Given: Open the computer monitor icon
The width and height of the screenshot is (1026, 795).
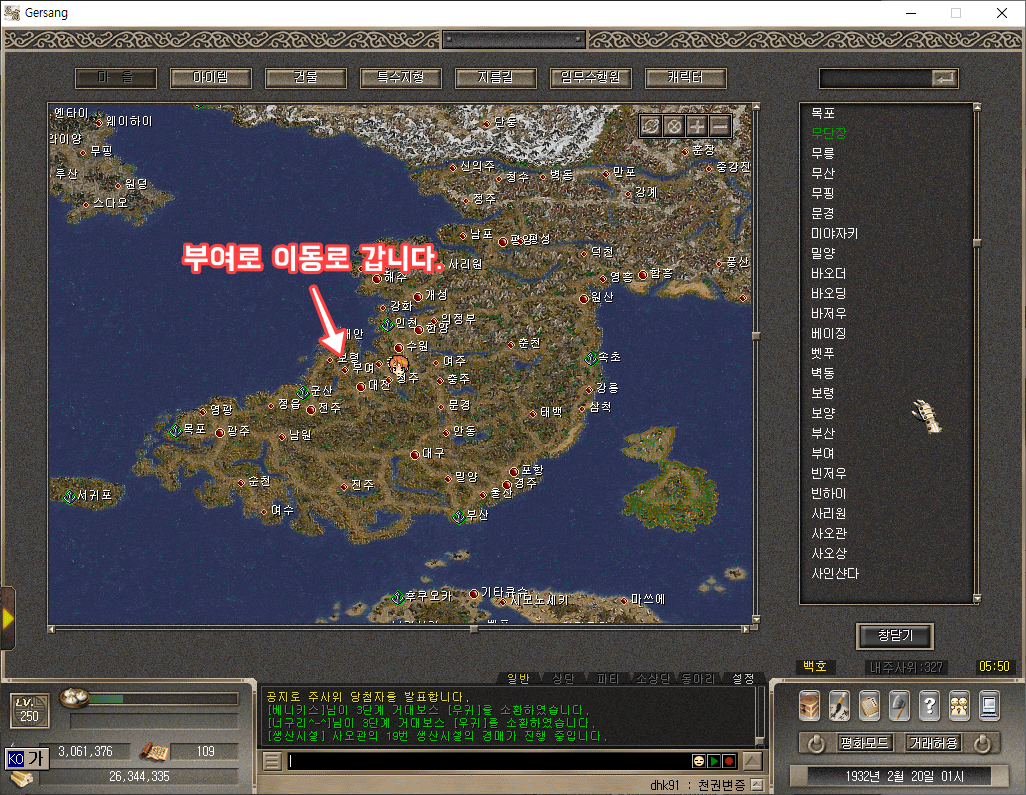Looking at the screenshot, I should [989, 706].
